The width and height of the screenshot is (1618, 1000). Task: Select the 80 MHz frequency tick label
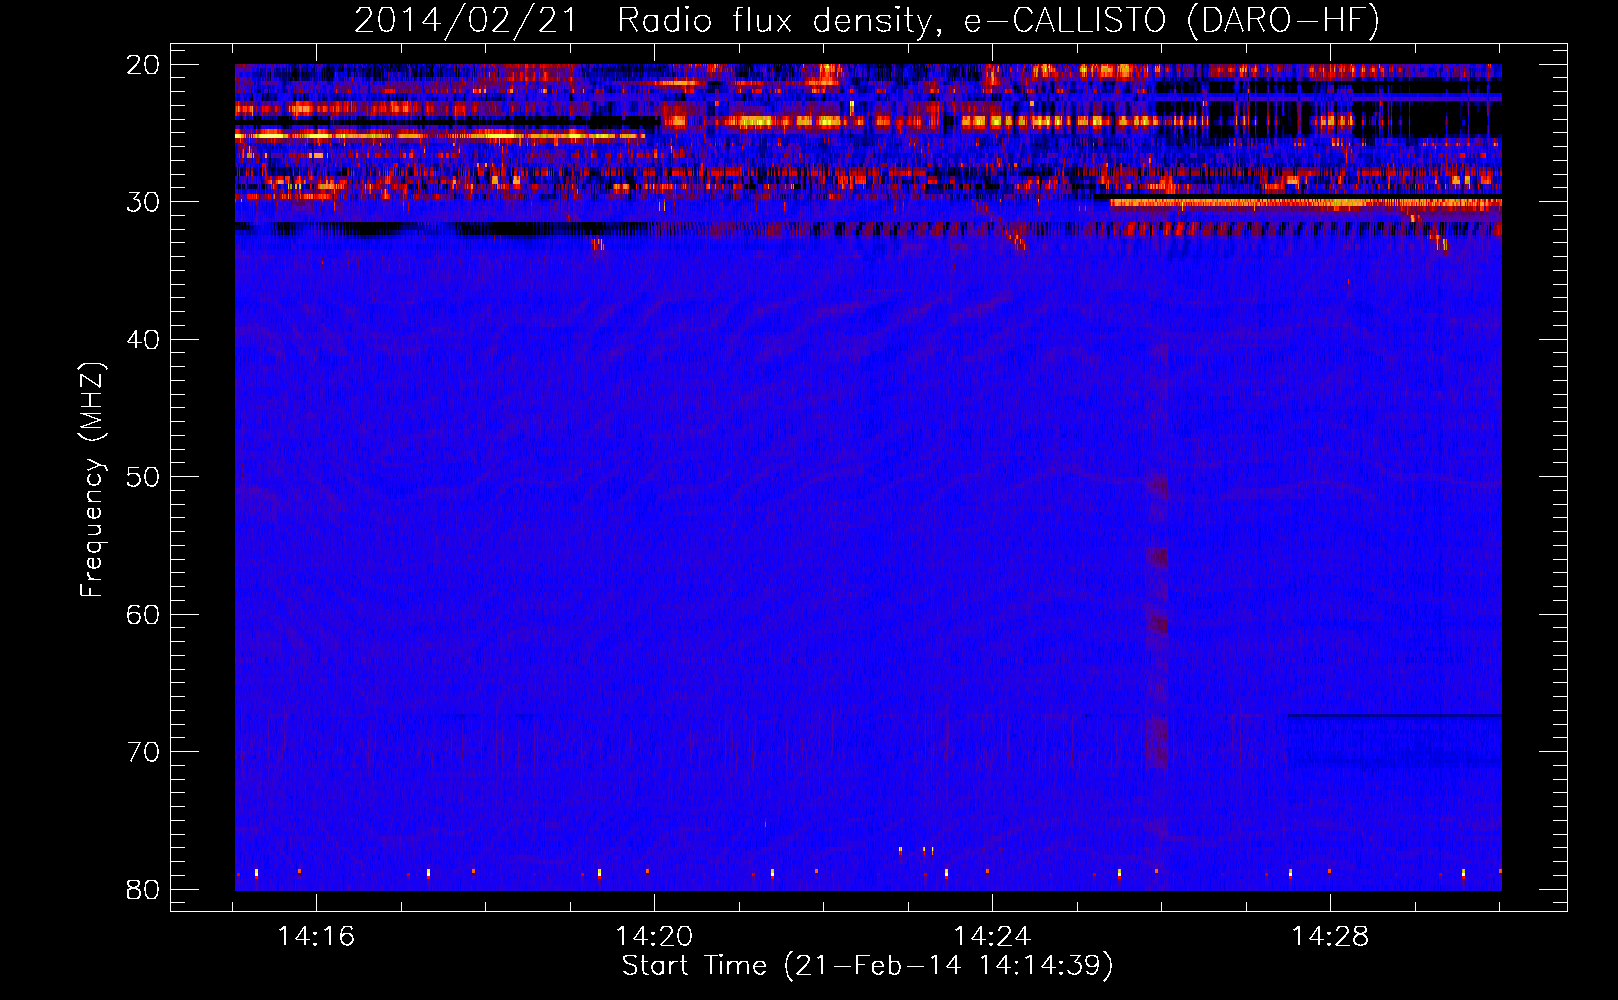pyautogui.click(x=143, y=889)
